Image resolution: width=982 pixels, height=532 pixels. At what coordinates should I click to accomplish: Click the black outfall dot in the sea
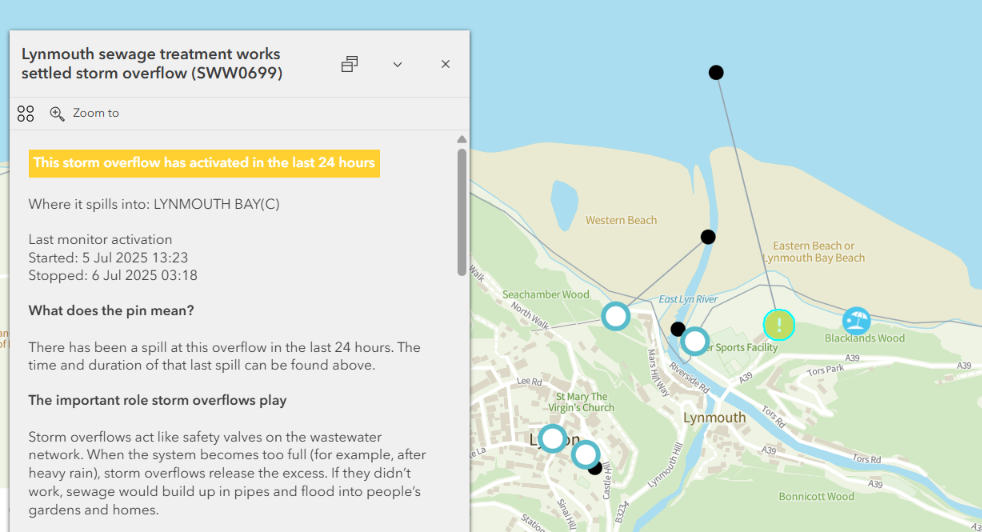click(716, 72)
